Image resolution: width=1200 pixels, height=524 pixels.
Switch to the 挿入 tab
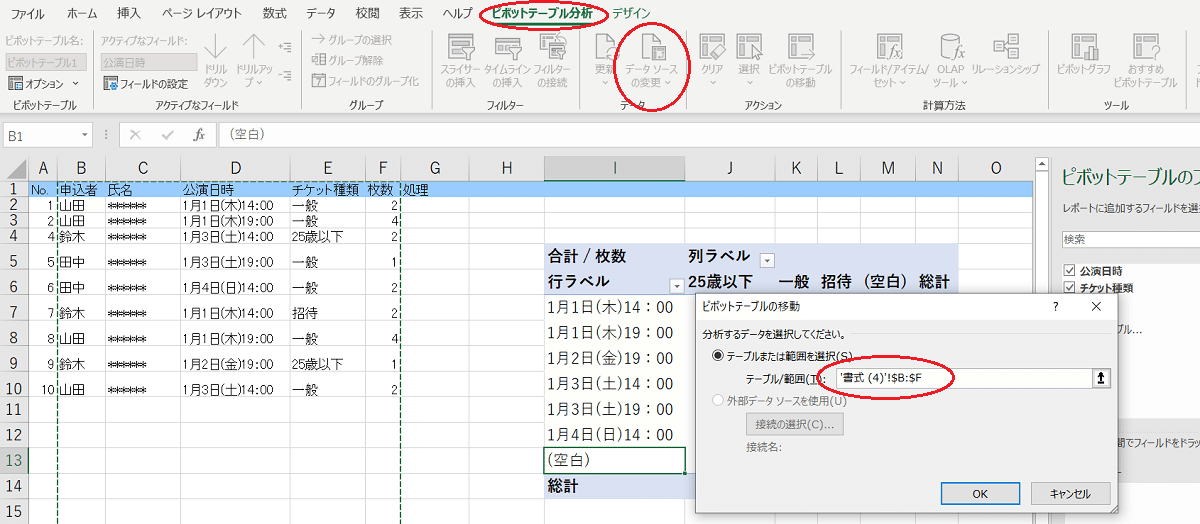tap(129, 14)
